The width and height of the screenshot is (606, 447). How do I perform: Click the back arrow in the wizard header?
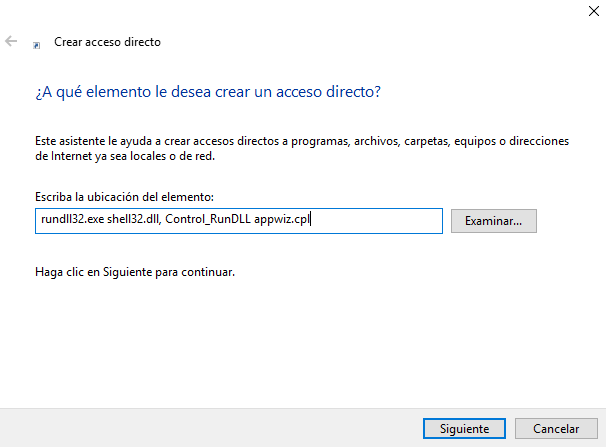click(12, 42)
